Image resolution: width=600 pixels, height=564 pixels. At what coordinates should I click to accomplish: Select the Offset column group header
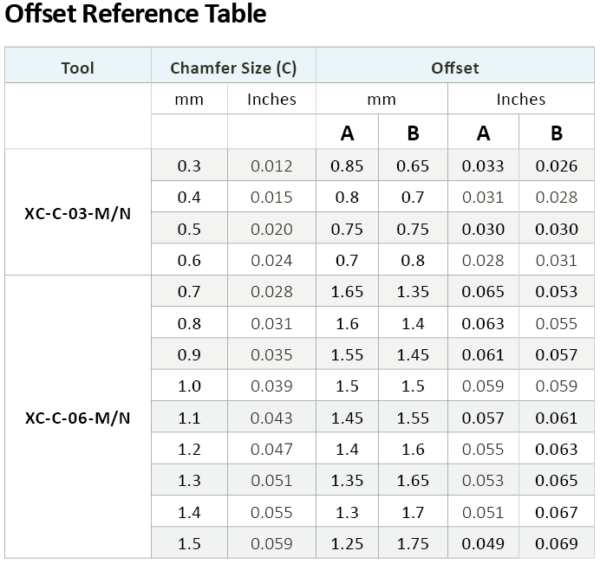(455, 69)
